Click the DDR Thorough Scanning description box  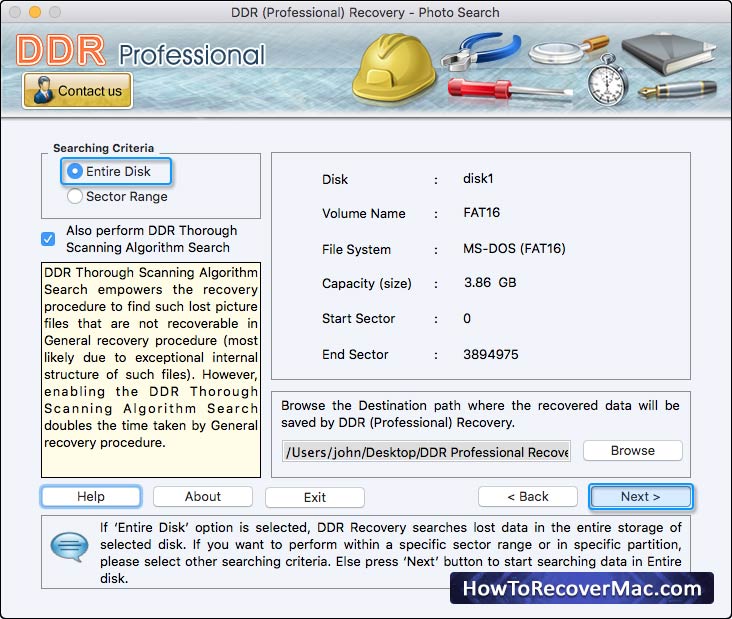pos(151,370)
